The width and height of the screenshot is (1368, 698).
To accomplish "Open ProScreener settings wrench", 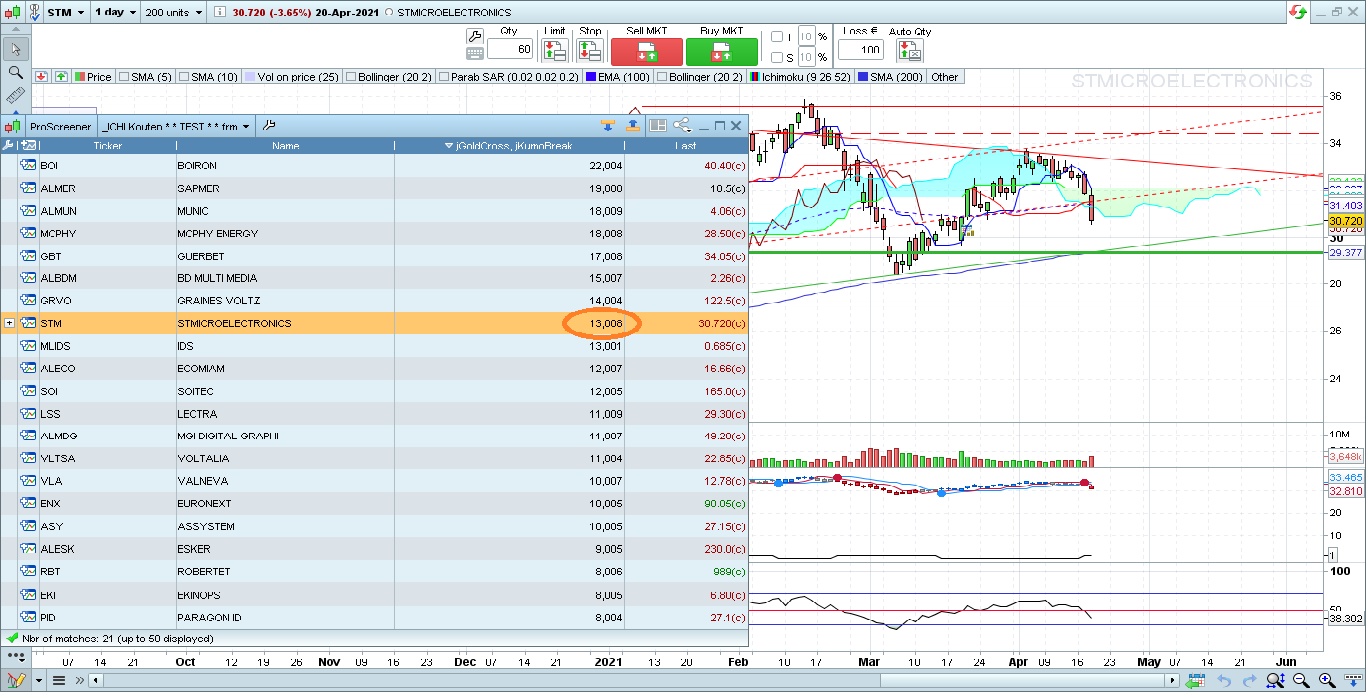I will 269,126.
